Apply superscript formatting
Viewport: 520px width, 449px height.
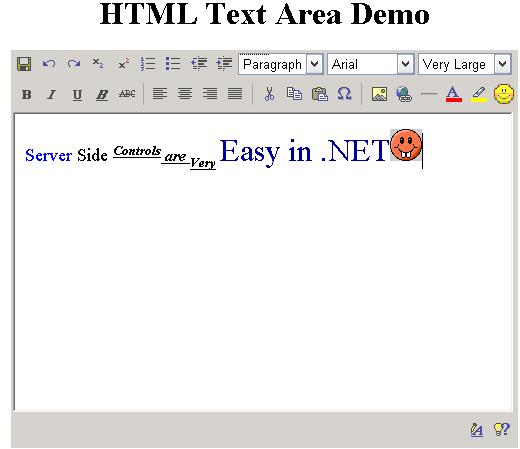point(123,64)
